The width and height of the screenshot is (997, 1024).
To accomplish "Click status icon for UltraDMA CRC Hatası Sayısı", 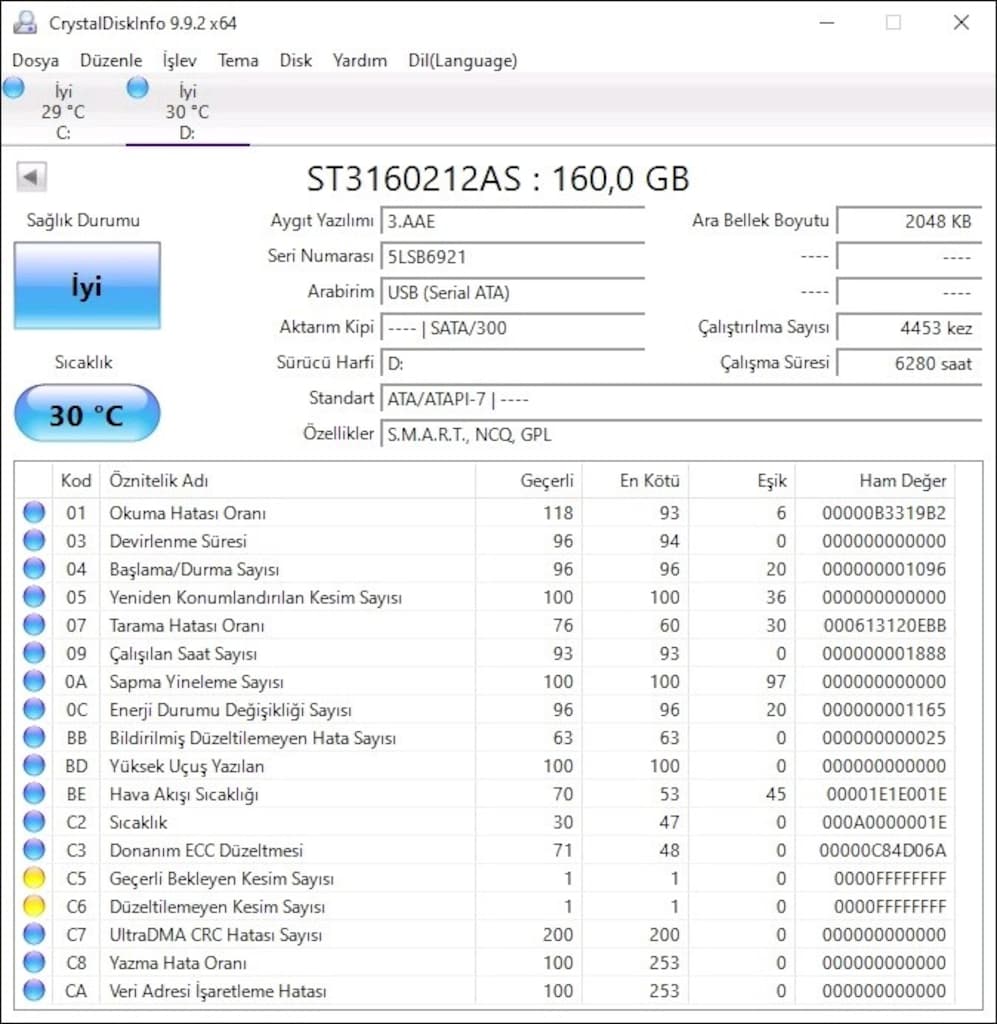I will pyautogui.click(x=34, y=934).
